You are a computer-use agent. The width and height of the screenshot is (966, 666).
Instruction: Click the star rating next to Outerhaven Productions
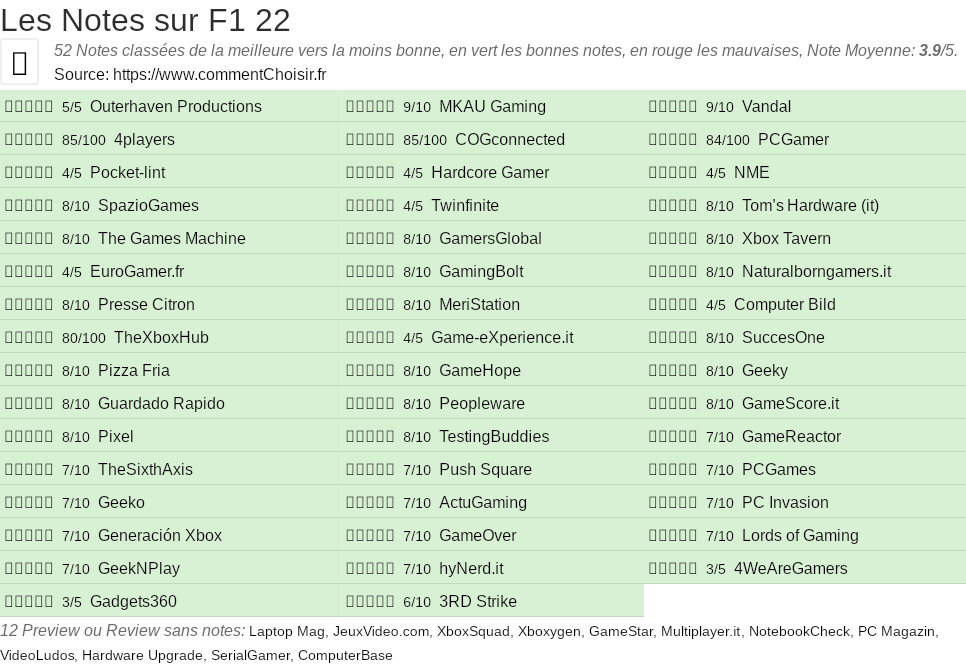(x=29, y=107)
